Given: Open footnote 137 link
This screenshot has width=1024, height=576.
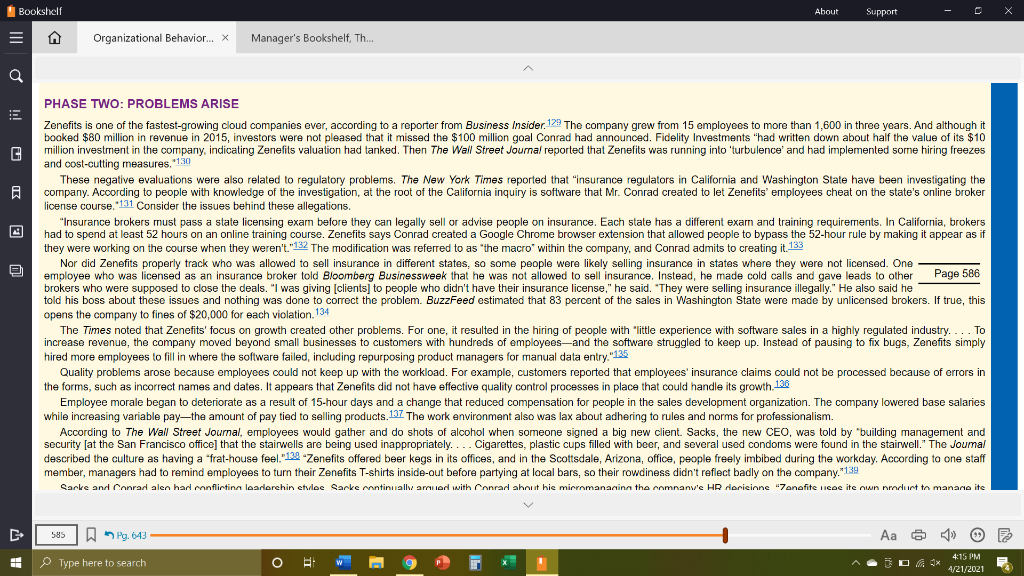Looking at the screenshot, I should [x=396, y=414].
